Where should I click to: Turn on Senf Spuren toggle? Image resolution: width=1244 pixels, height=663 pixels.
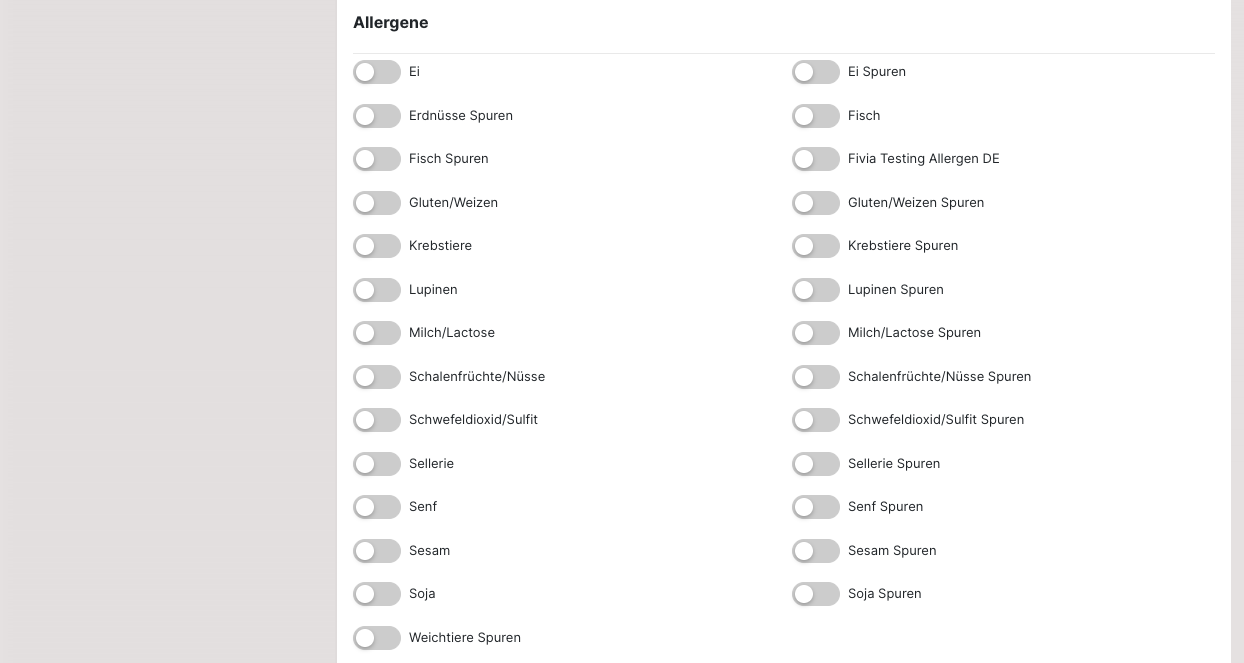816,507
